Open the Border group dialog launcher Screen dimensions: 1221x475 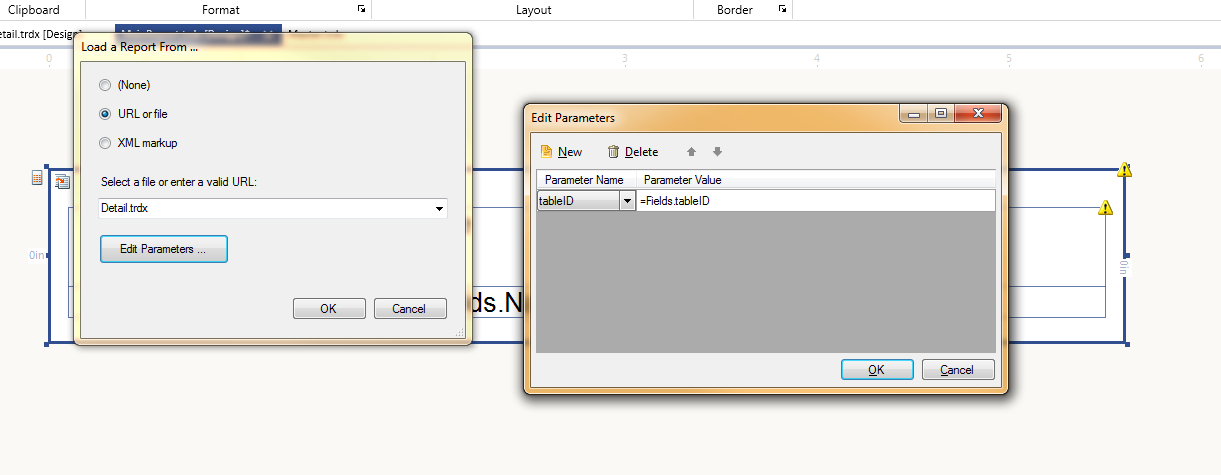click(782, 10)
